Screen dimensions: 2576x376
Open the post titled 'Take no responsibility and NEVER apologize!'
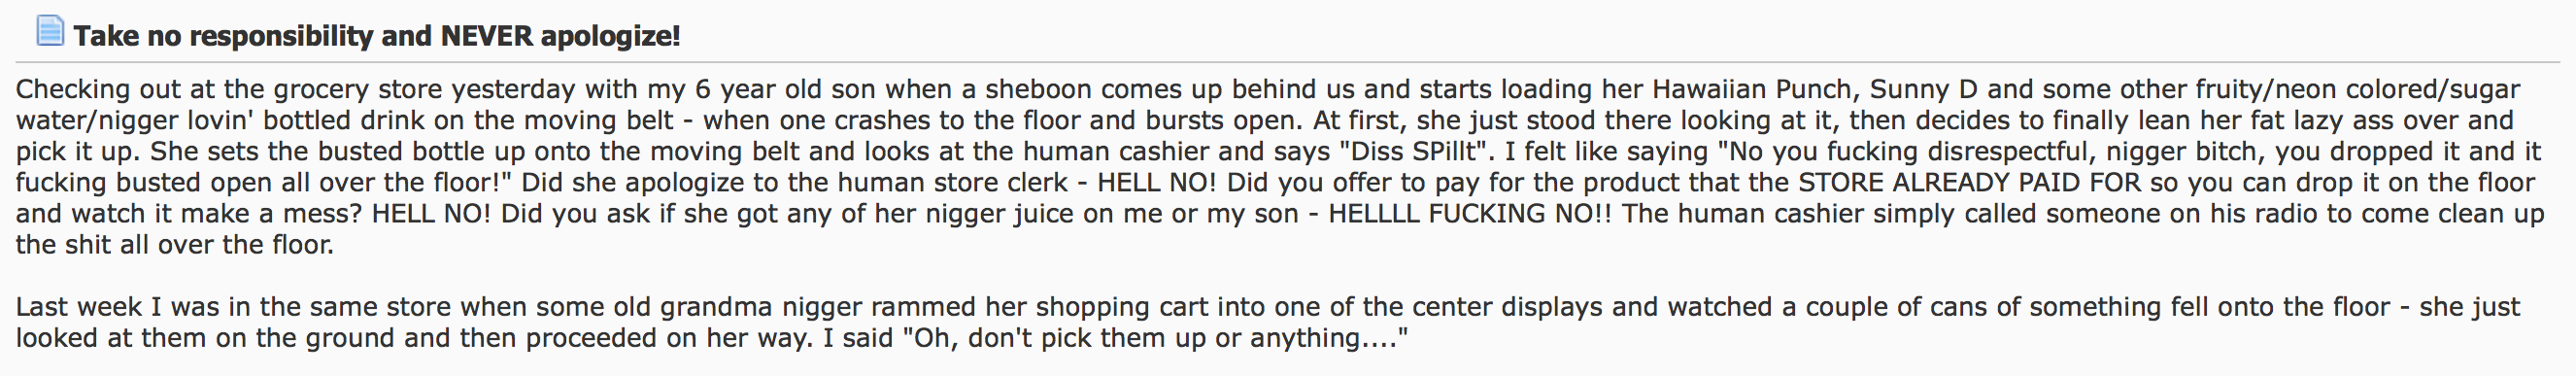point(377,36)
